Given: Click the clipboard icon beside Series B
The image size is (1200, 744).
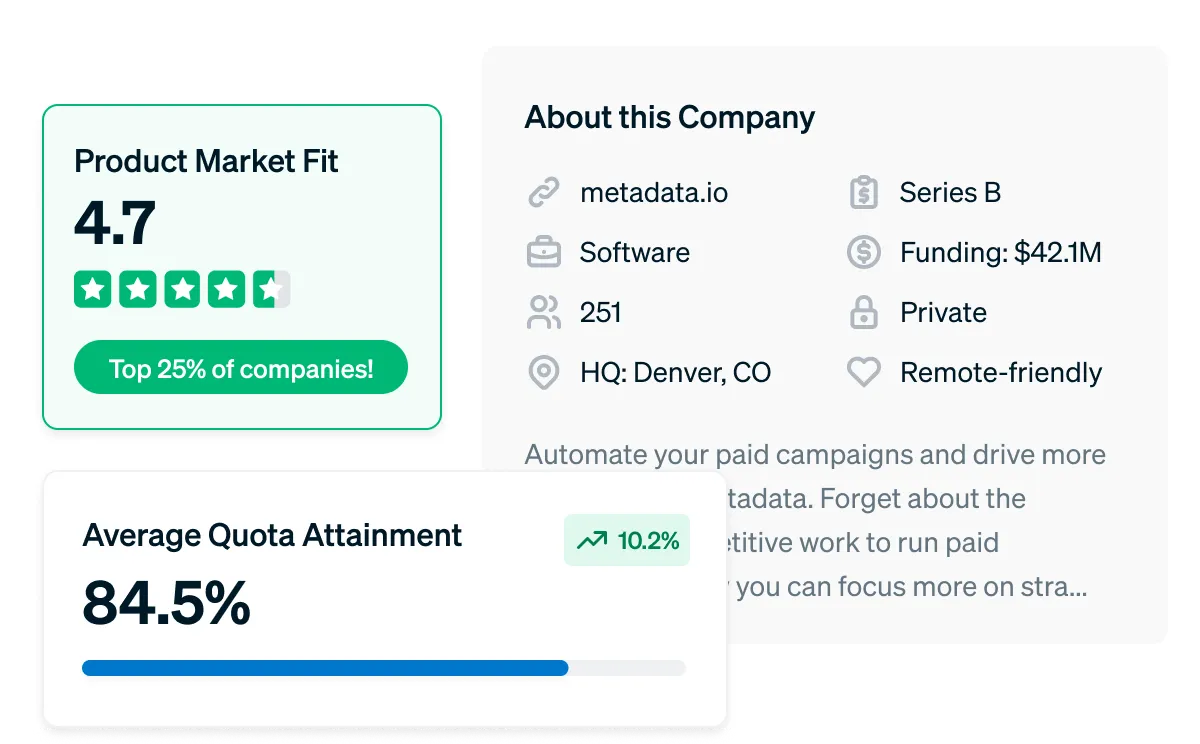Looking at the screenshot, I should click(x=863, y=192).
